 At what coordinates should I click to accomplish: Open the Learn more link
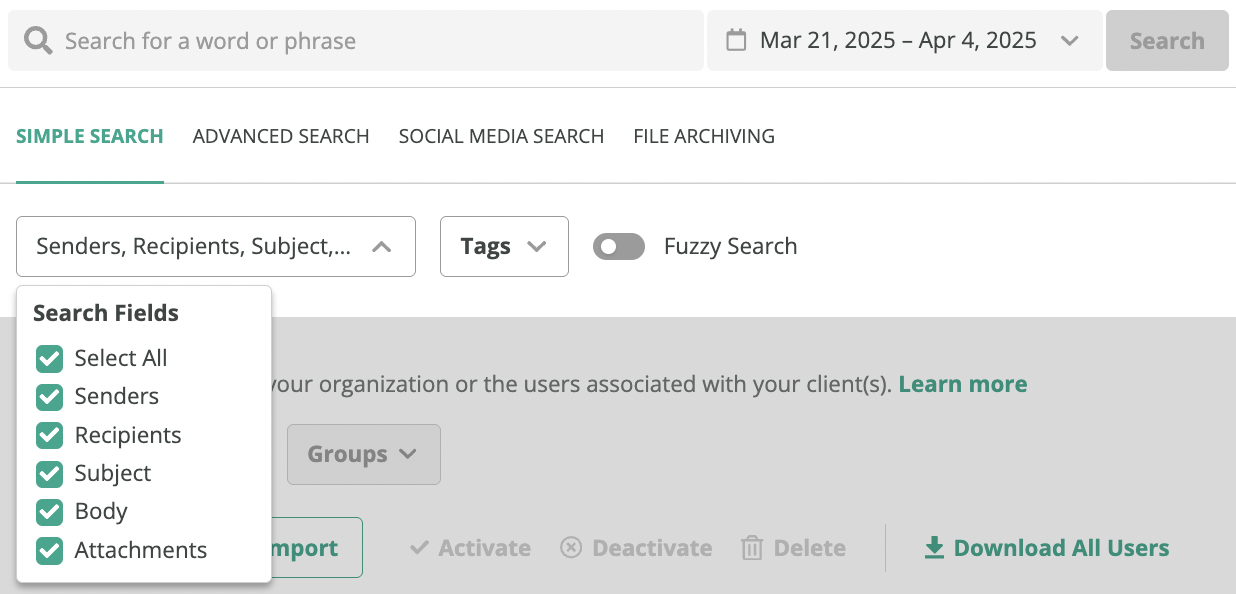963,384
